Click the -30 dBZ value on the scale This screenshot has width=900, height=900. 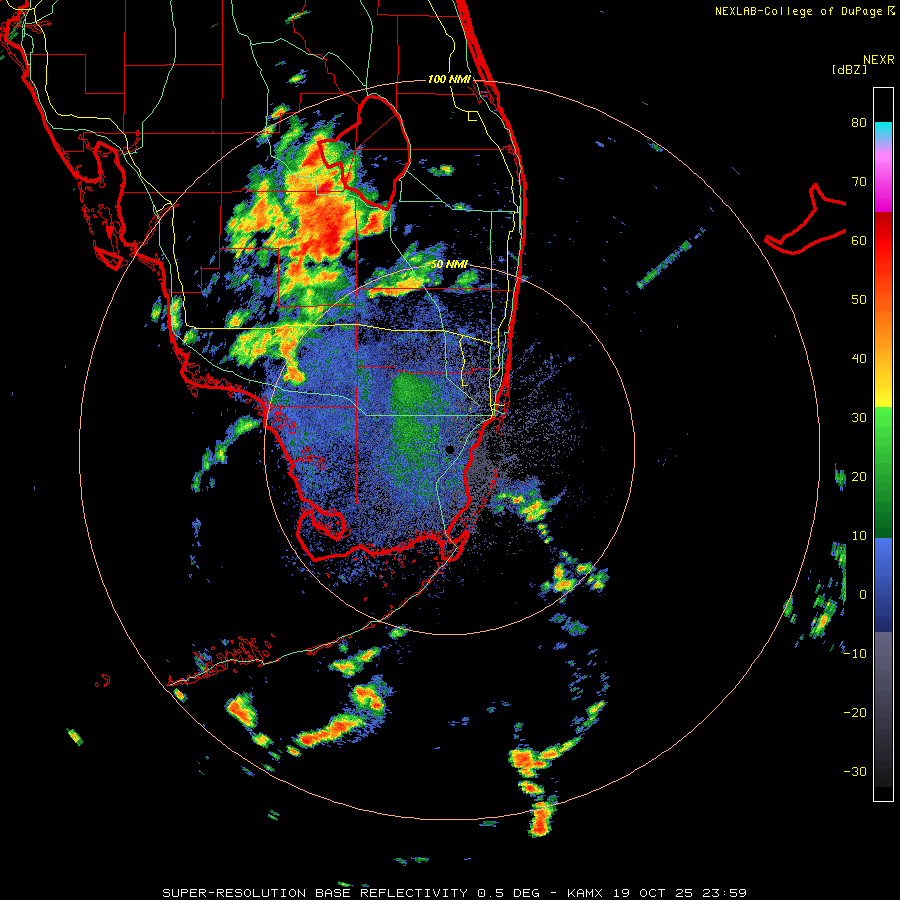(x=855, y=772)
